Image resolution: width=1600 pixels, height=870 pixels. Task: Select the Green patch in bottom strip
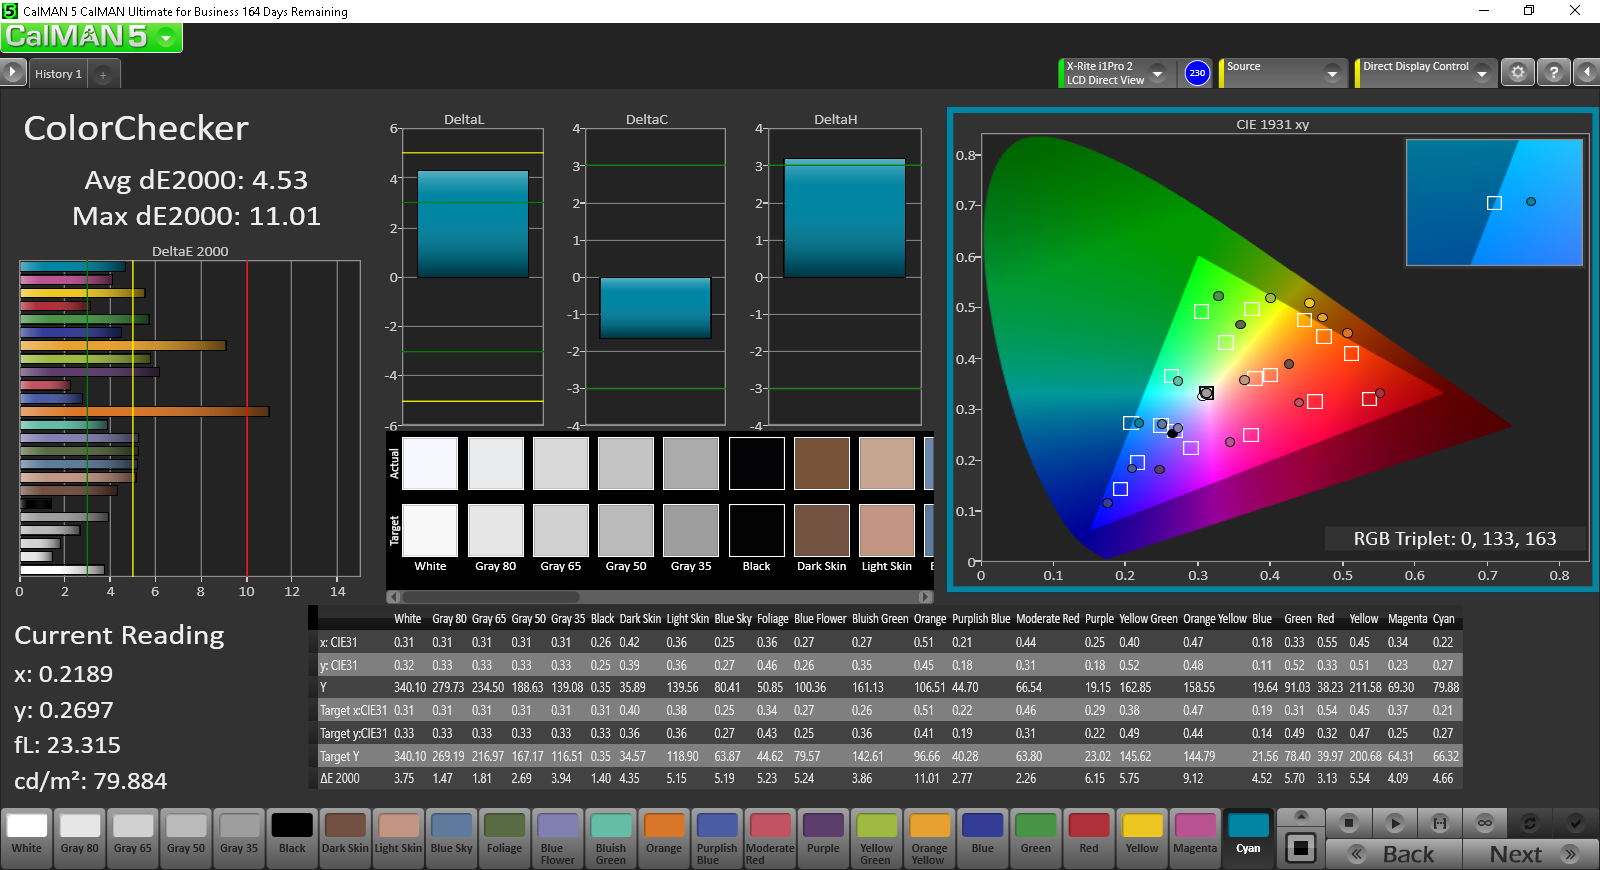1035,837
